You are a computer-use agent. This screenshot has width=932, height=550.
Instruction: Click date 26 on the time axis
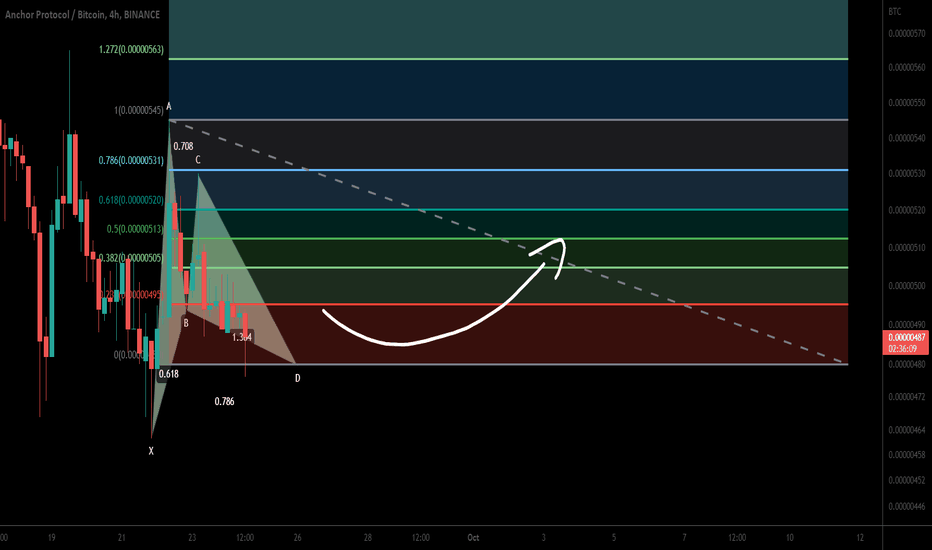[x=297, y=538]
